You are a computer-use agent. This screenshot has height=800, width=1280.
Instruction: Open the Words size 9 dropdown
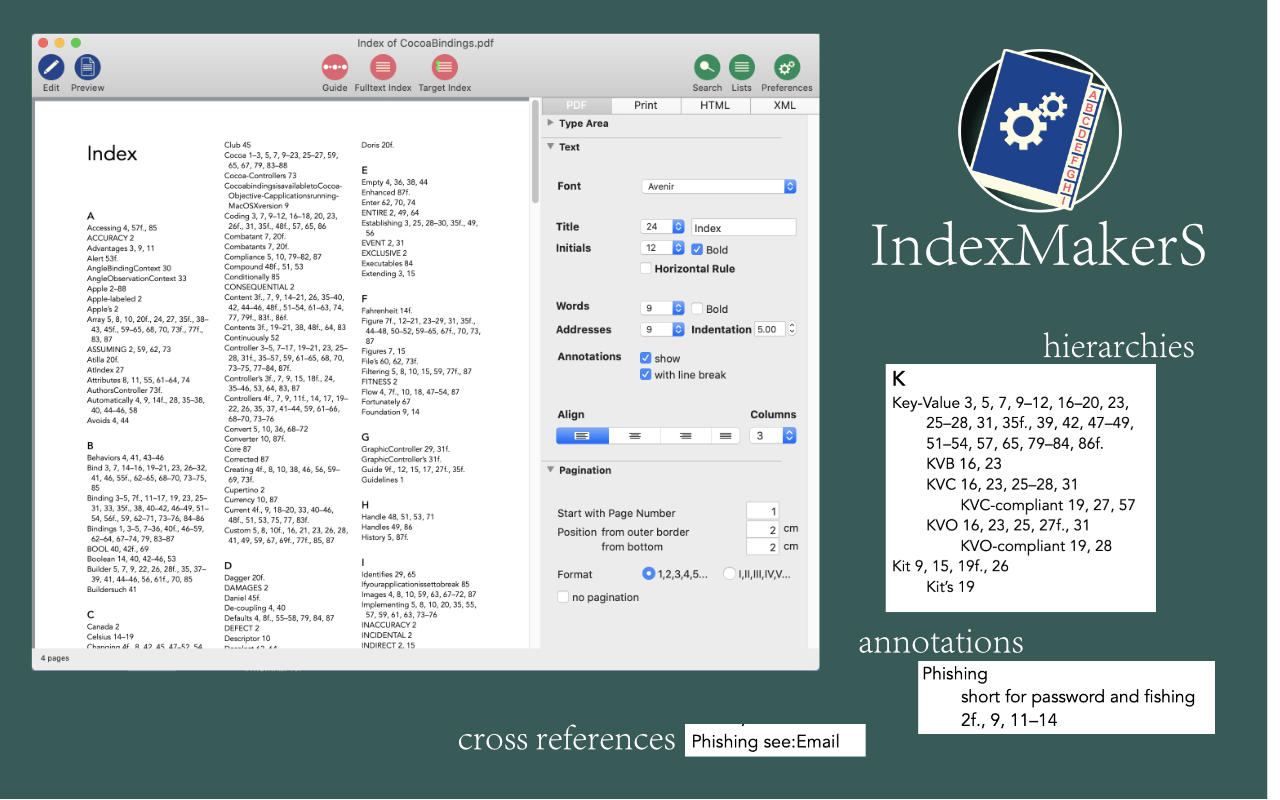coord(663,308)
